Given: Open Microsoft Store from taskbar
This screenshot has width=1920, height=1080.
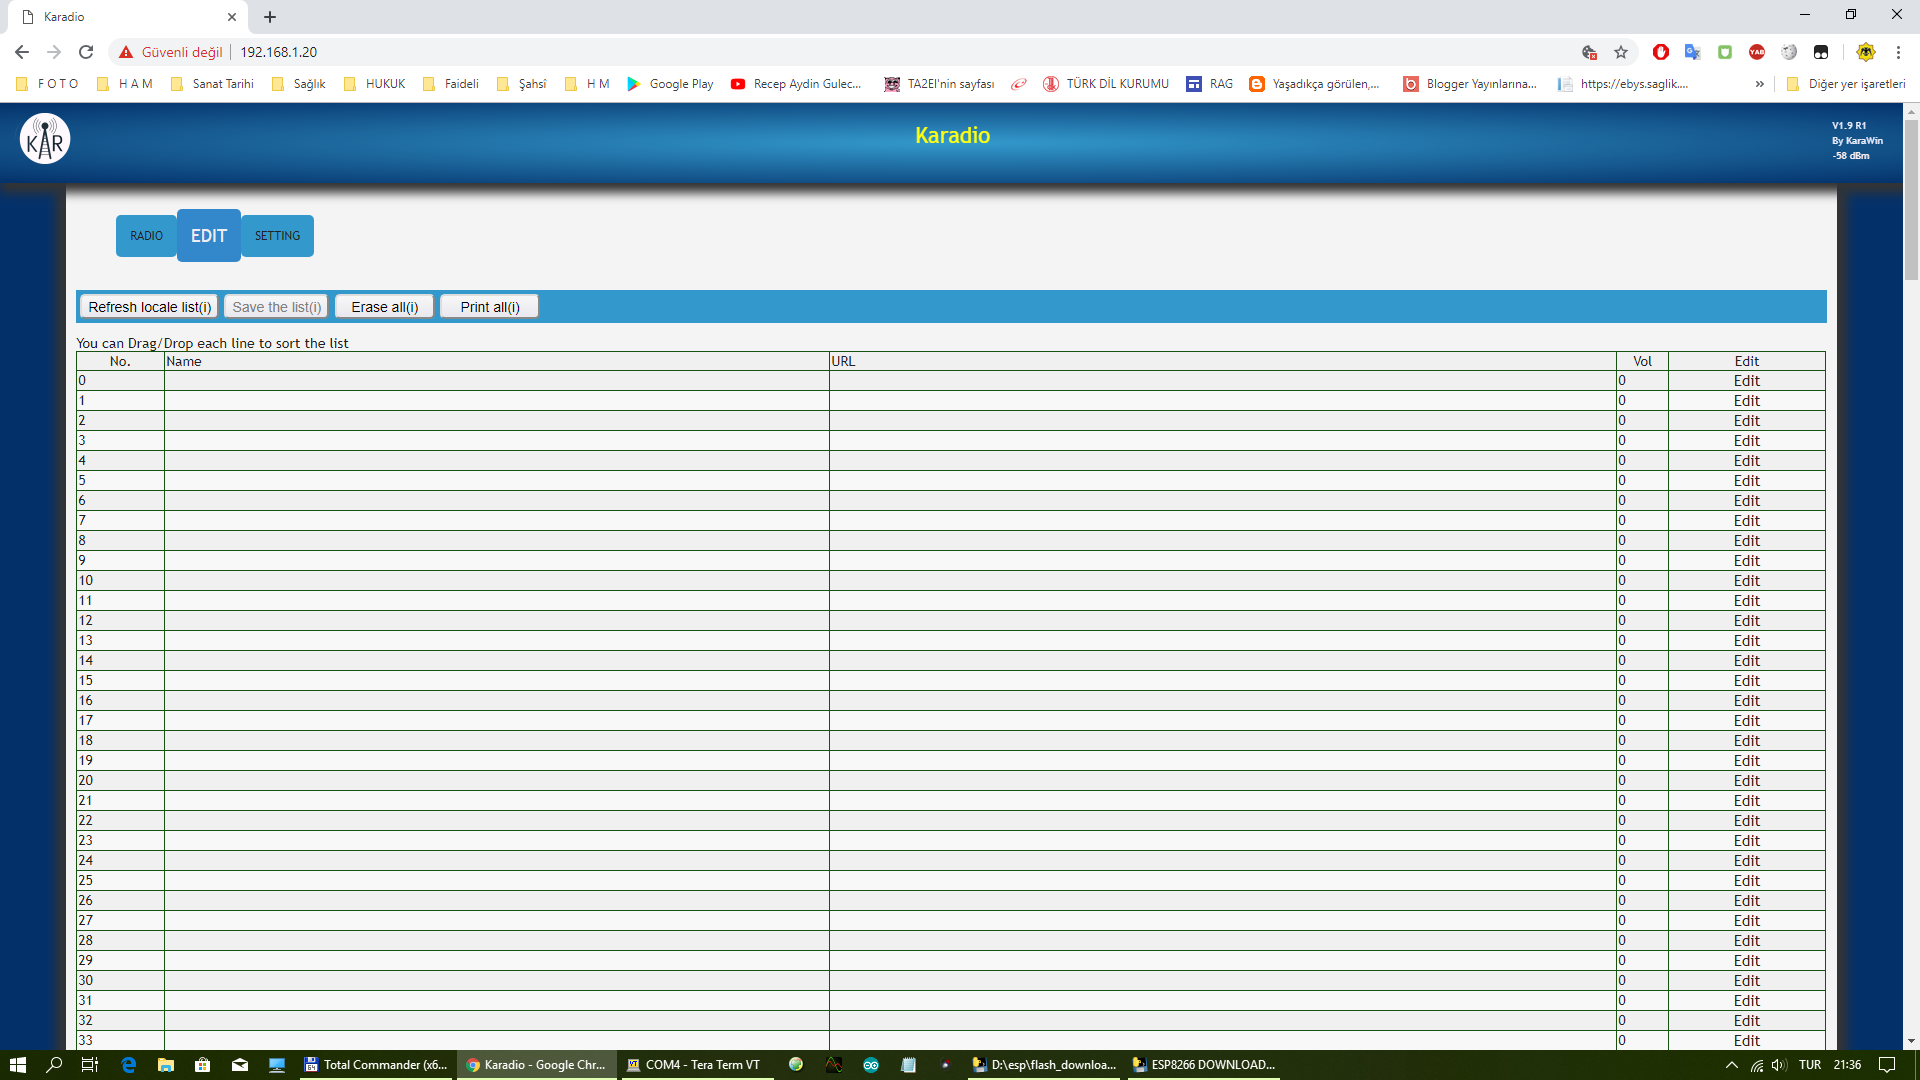Looking at the screenshot, I should [202, 1065].
